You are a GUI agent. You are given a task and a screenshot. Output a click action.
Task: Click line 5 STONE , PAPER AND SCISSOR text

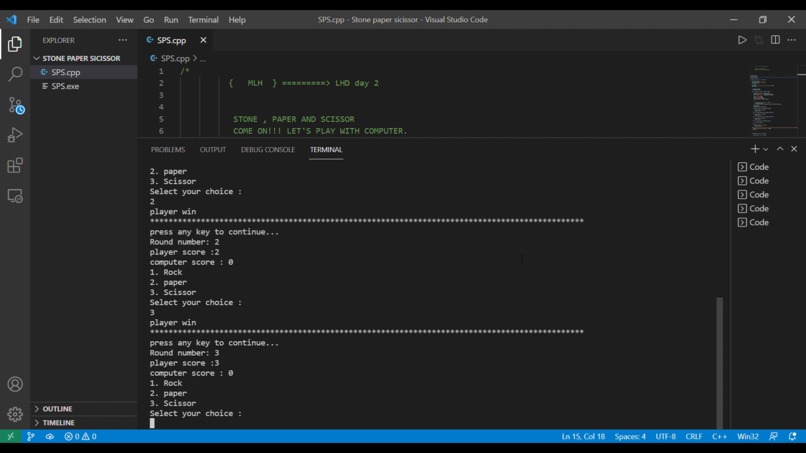tap(294, 119)
